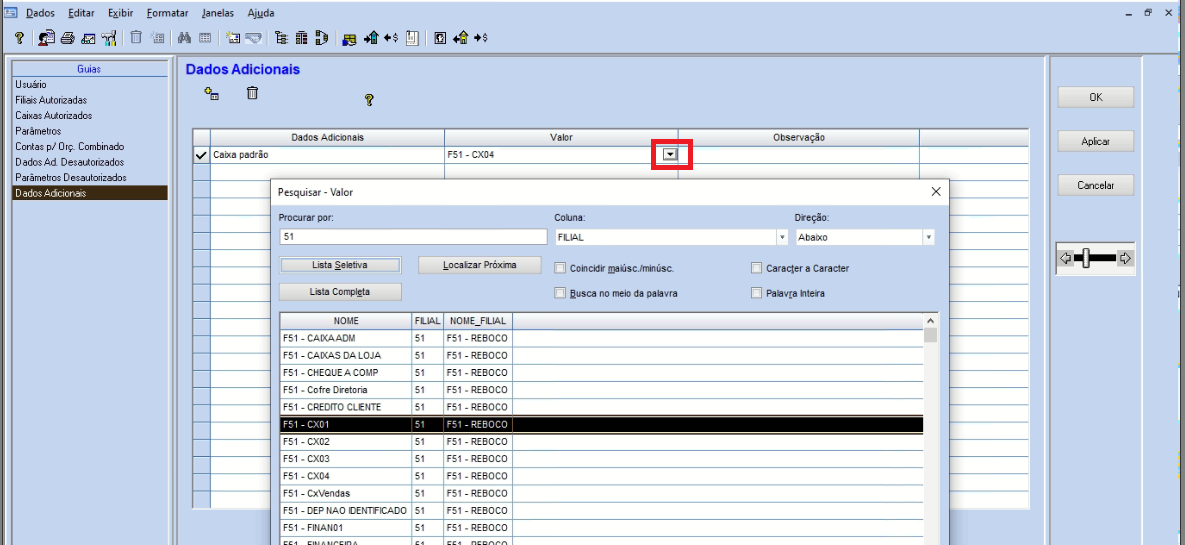Select Contas p/ Orç. Combinado guide

coord(90,147)
